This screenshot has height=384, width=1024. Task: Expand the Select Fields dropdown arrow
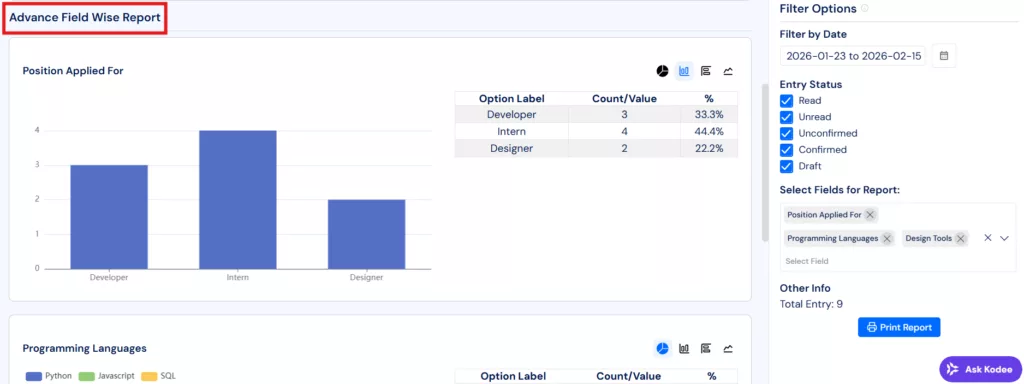1004,238
